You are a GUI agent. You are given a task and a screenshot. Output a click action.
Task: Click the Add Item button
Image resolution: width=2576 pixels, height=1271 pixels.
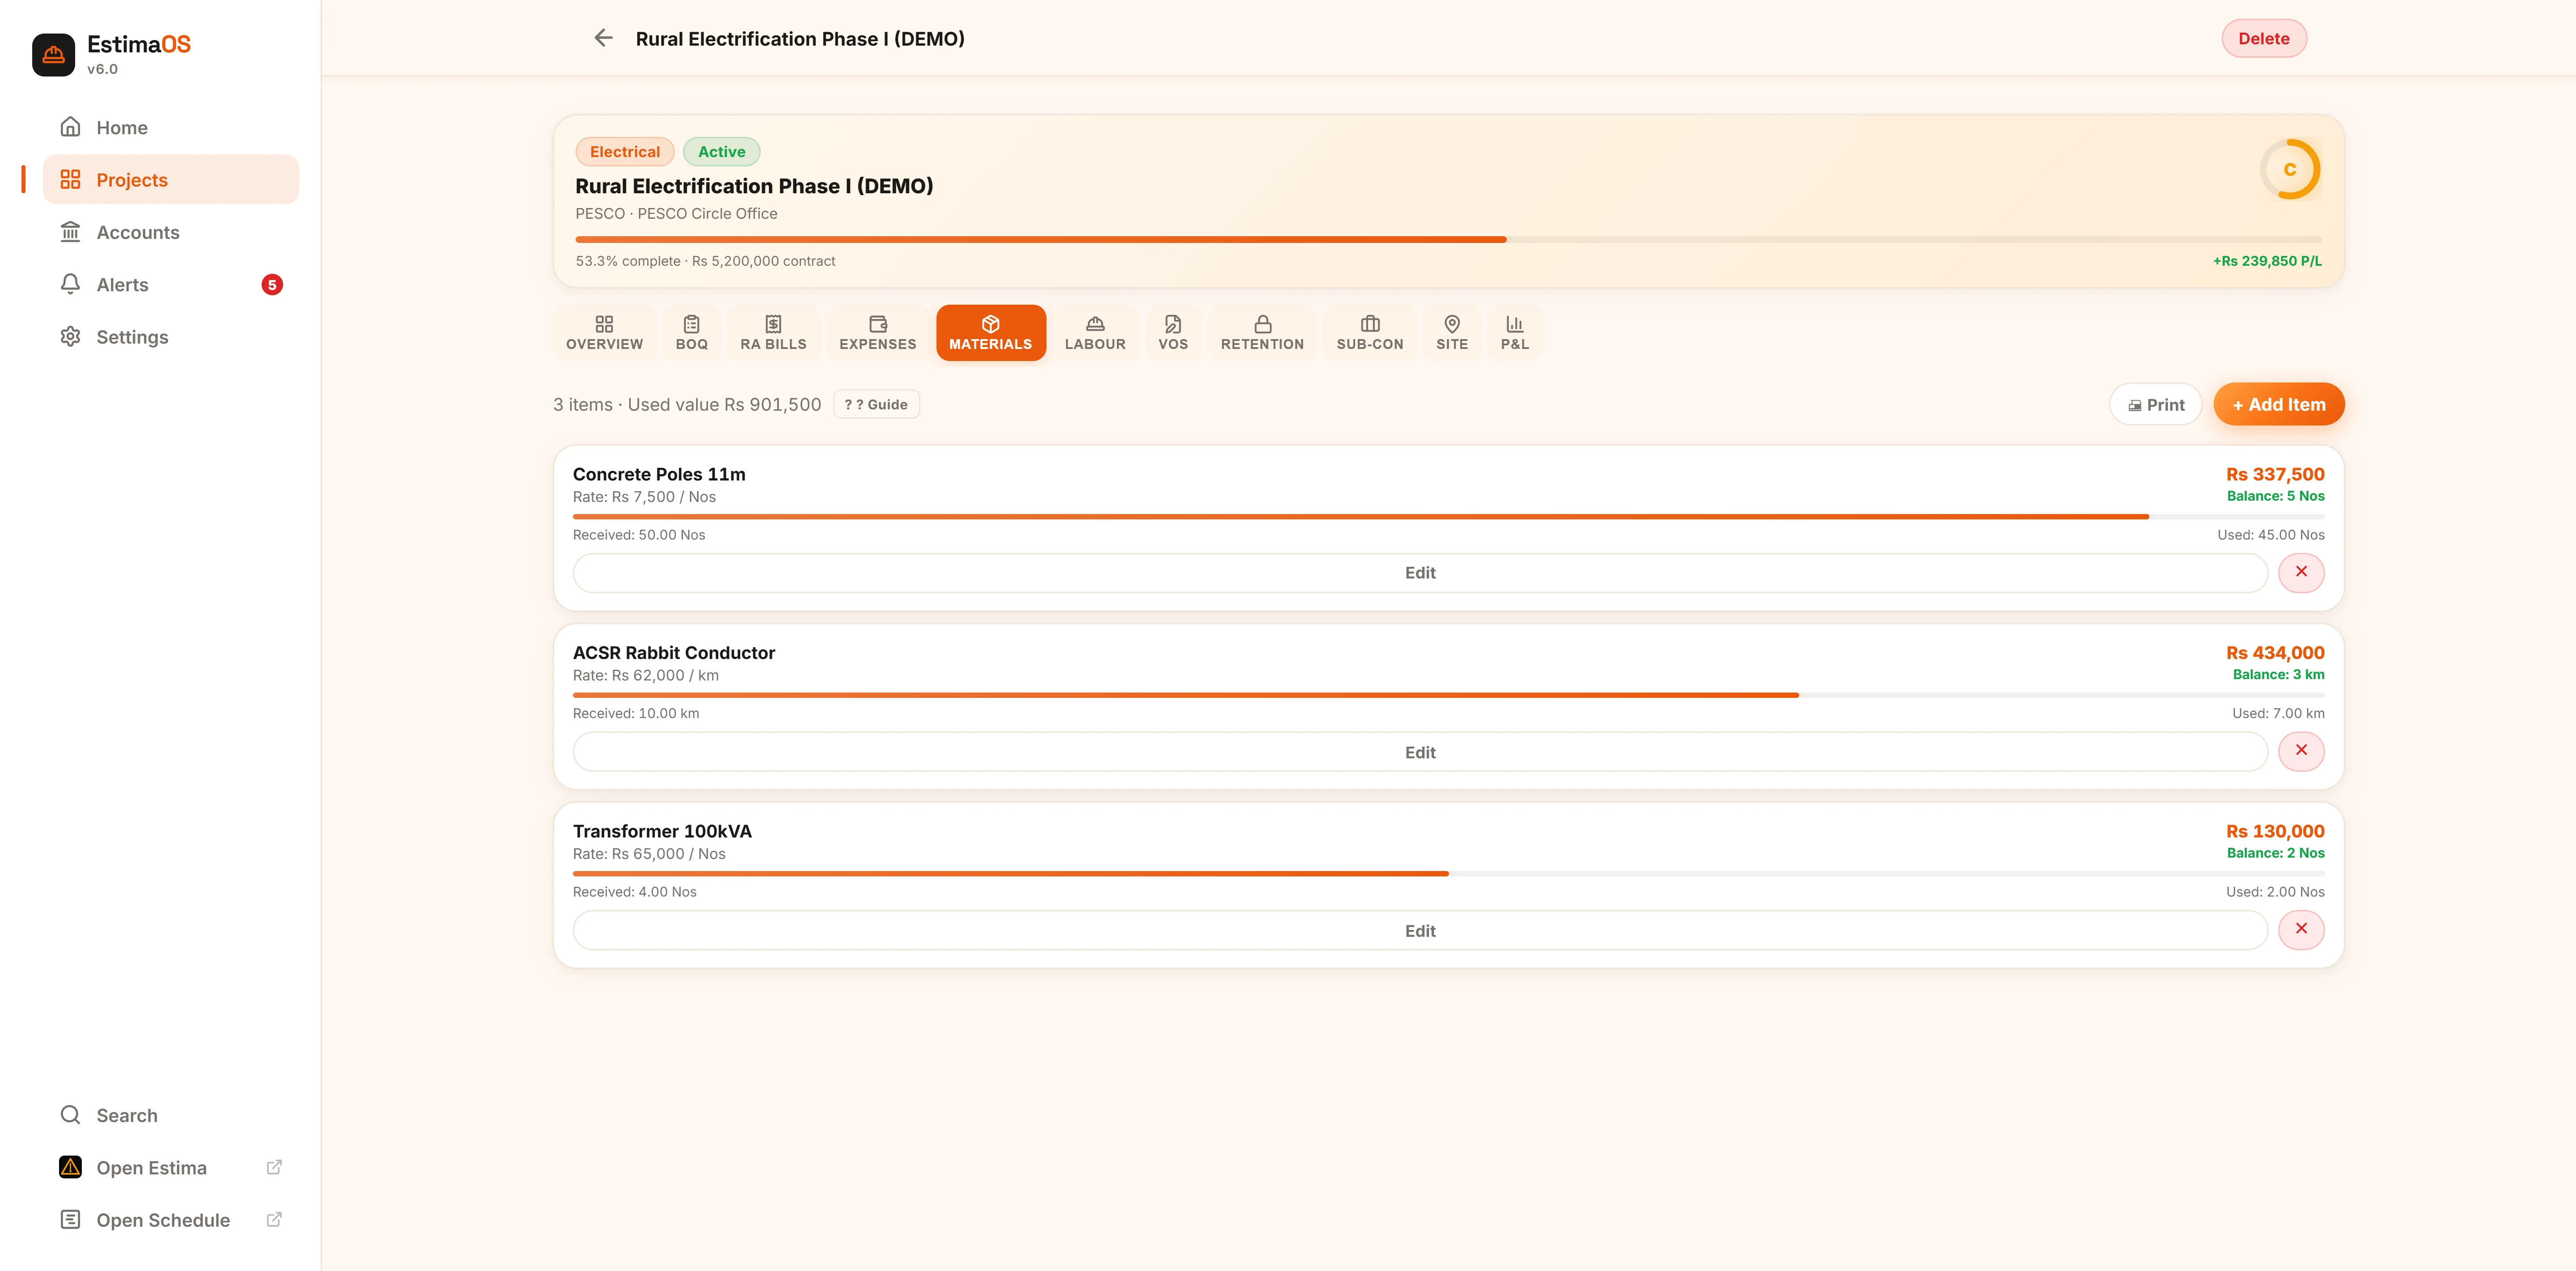pyautogui.click(x=2278, y=404)
